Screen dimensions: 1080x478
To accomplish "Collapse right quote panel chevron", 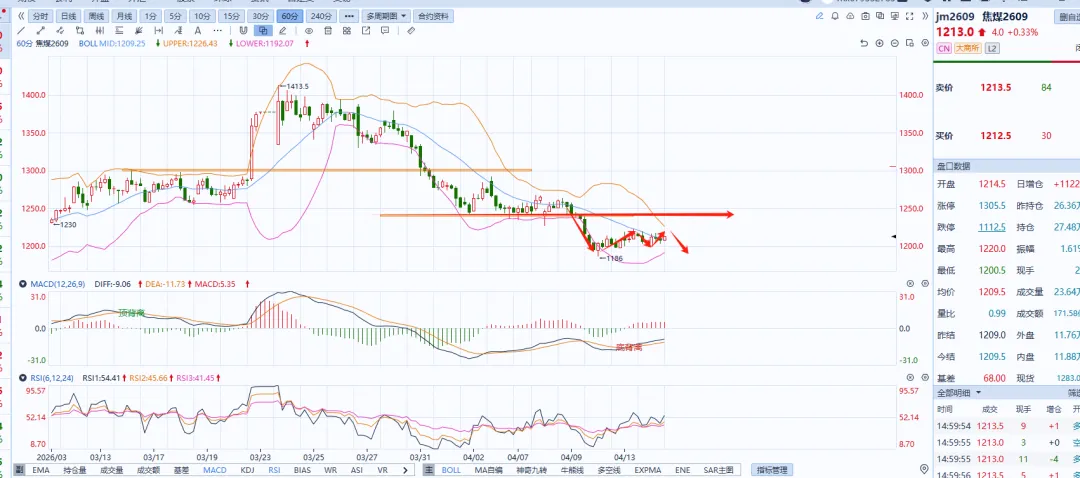I will click(925, 16).
